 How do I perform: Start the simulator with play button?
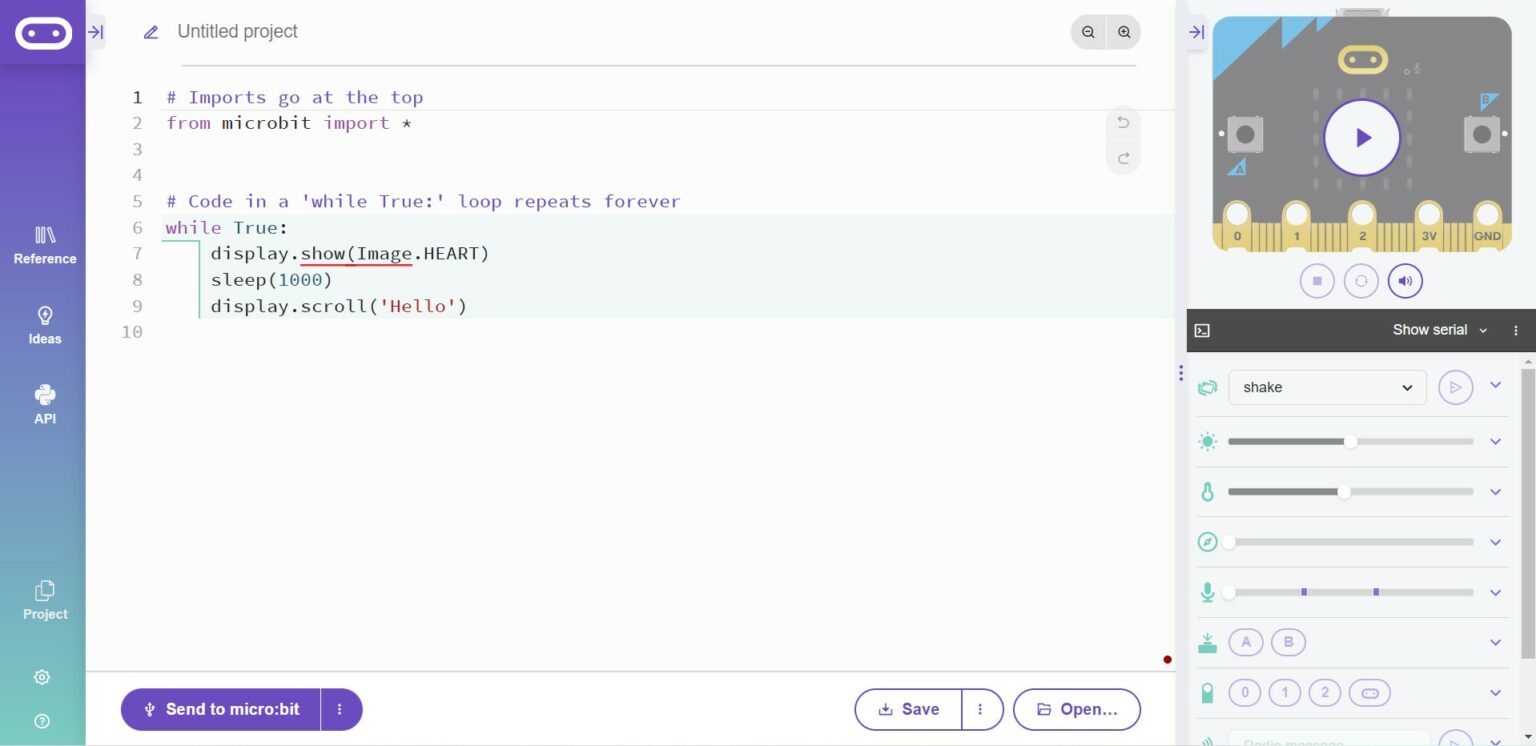1362,138
